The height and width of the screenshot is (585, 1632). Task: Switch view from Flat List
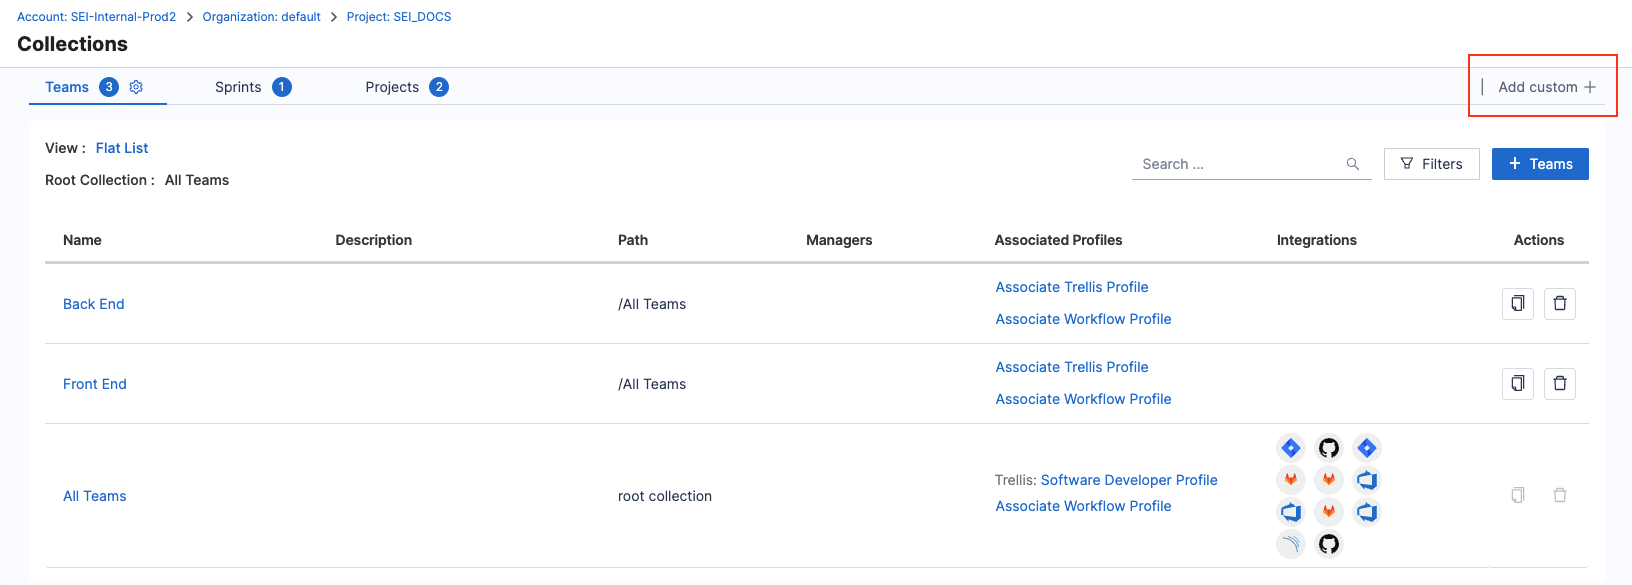(122, 148)
